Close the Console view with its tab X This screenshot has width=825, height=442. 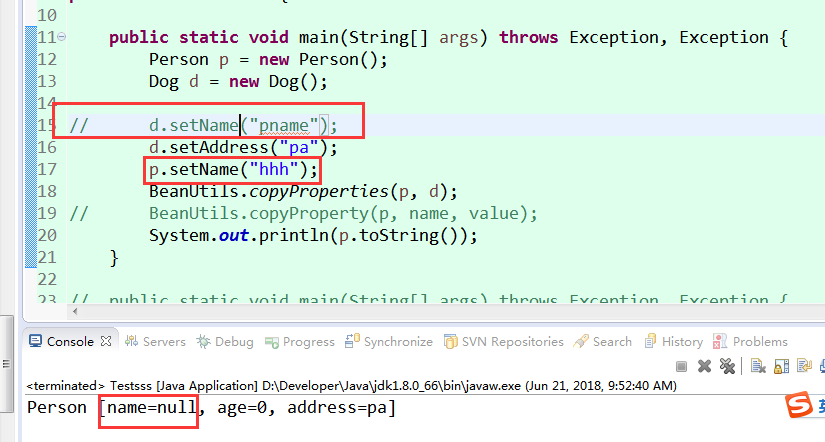106,341
